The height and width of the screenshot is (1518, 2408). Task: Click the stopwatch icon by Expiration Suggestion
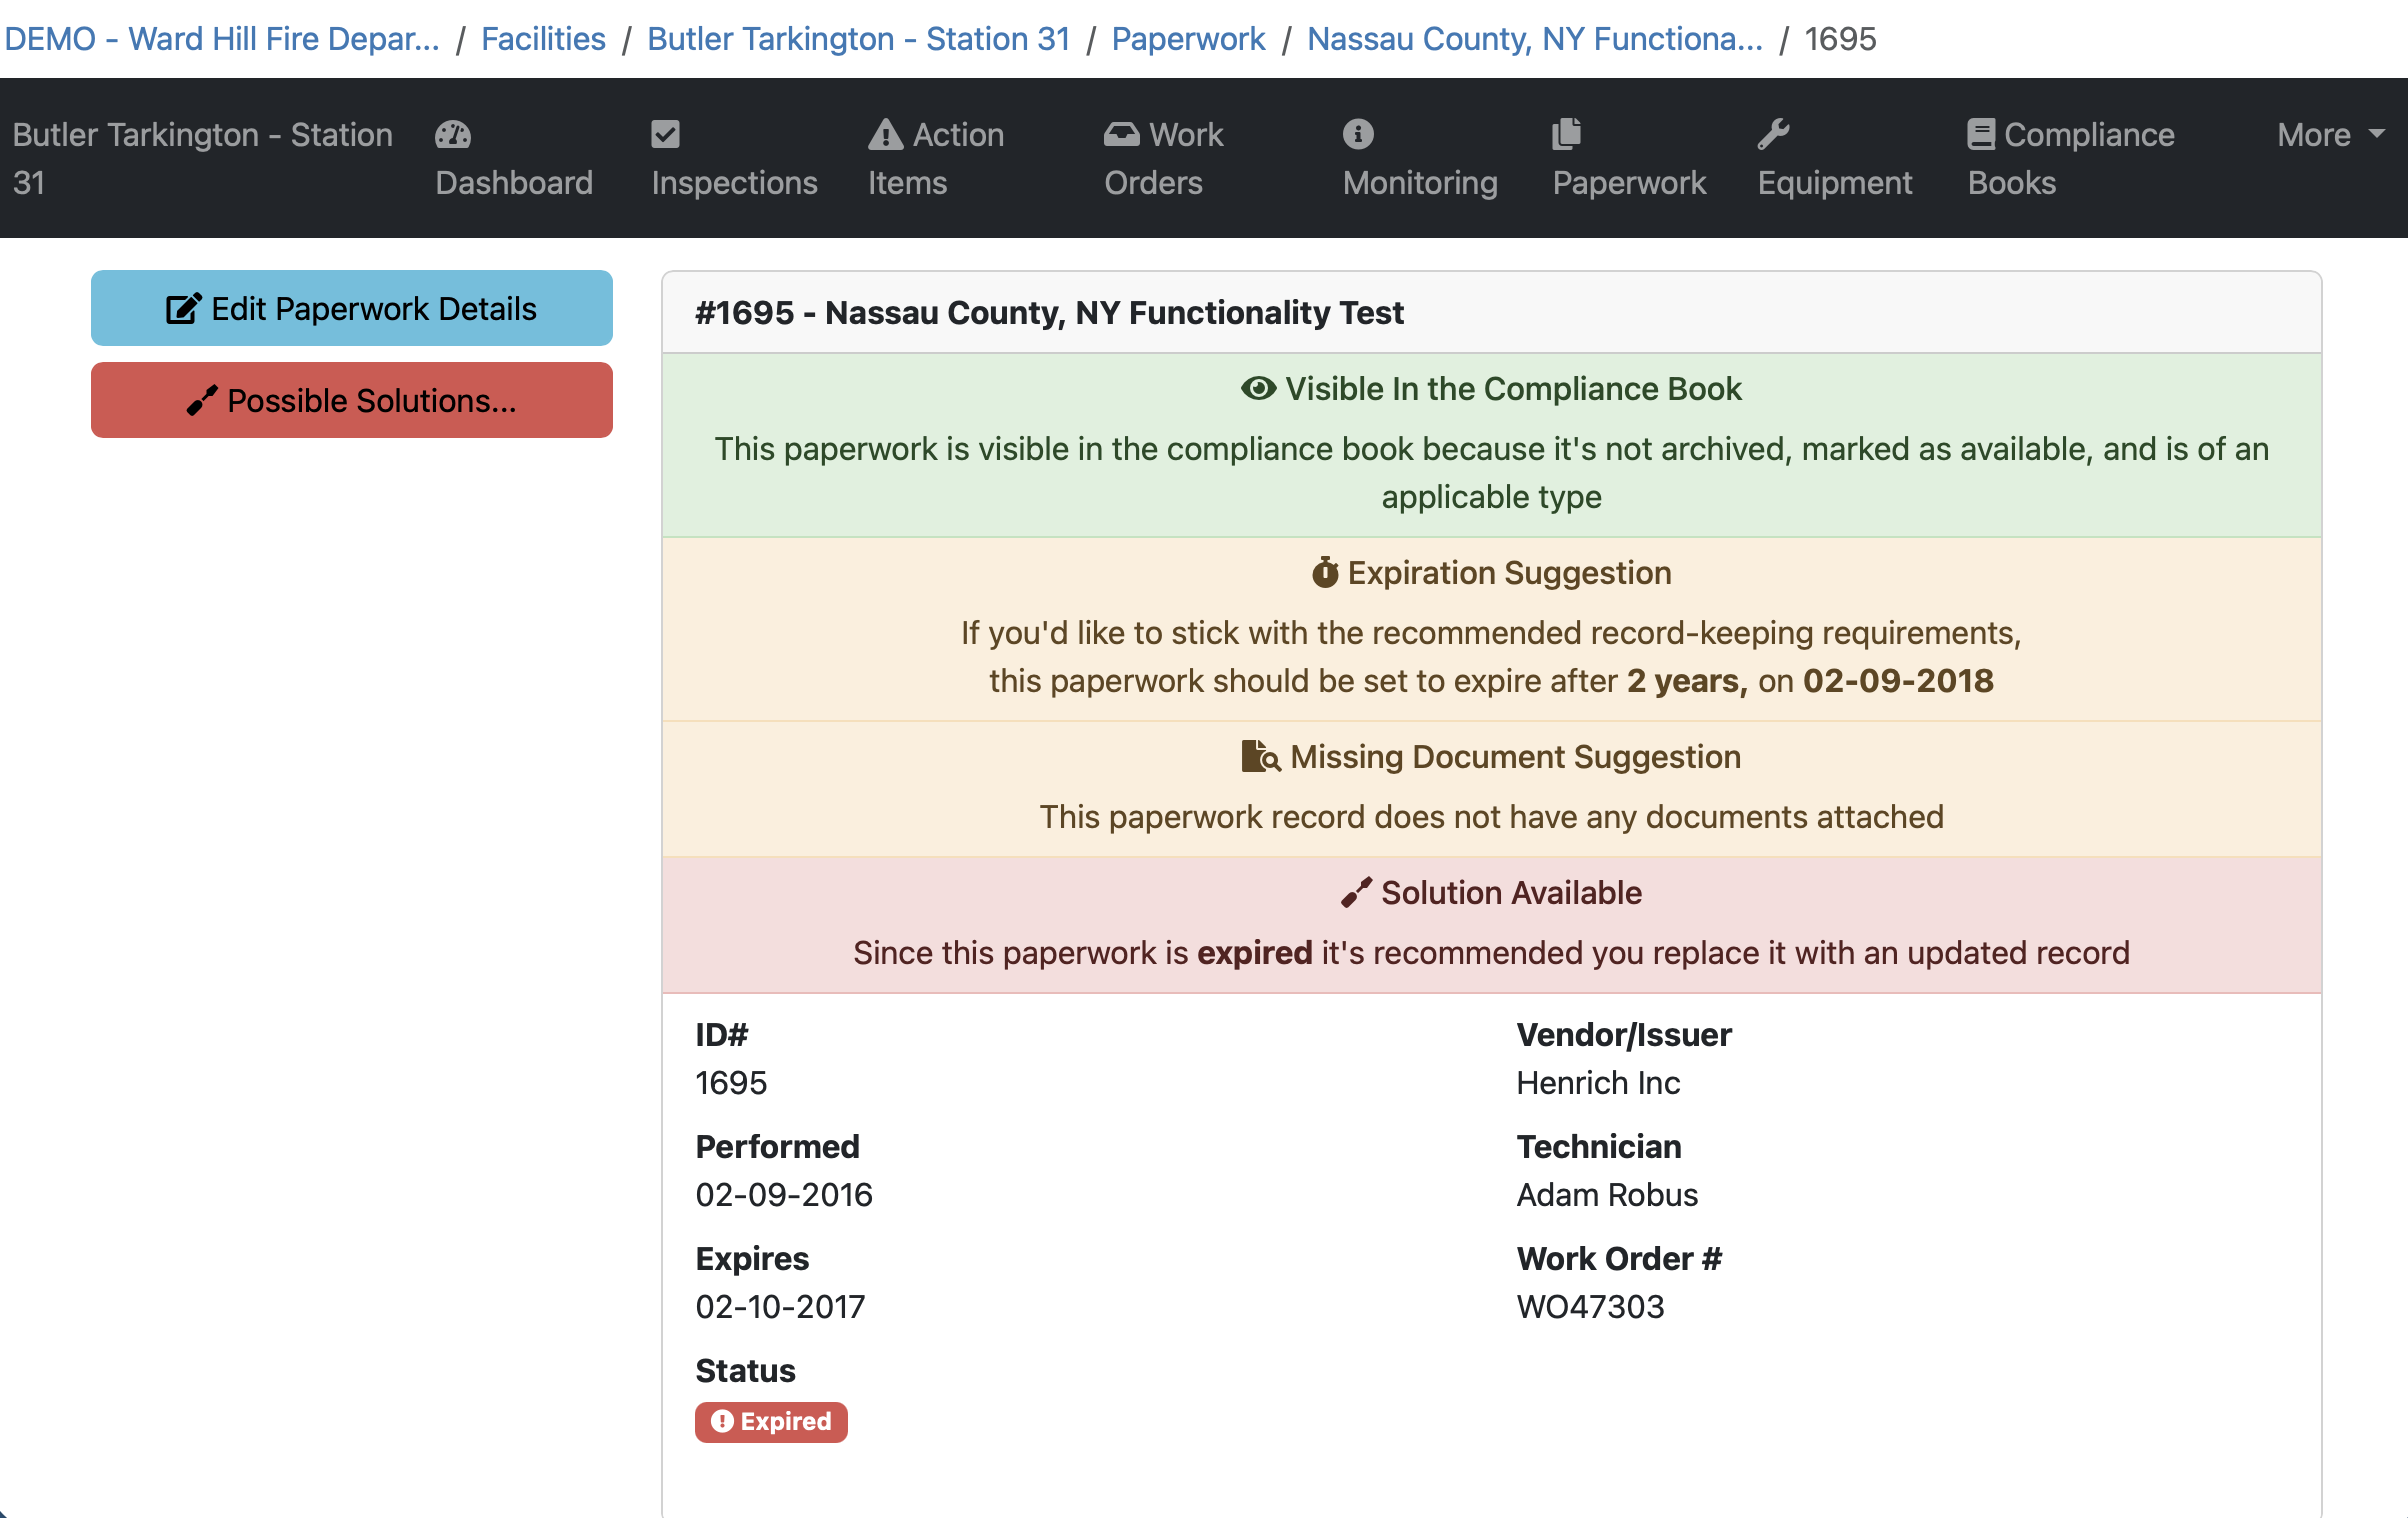[x=1325, y=572]
